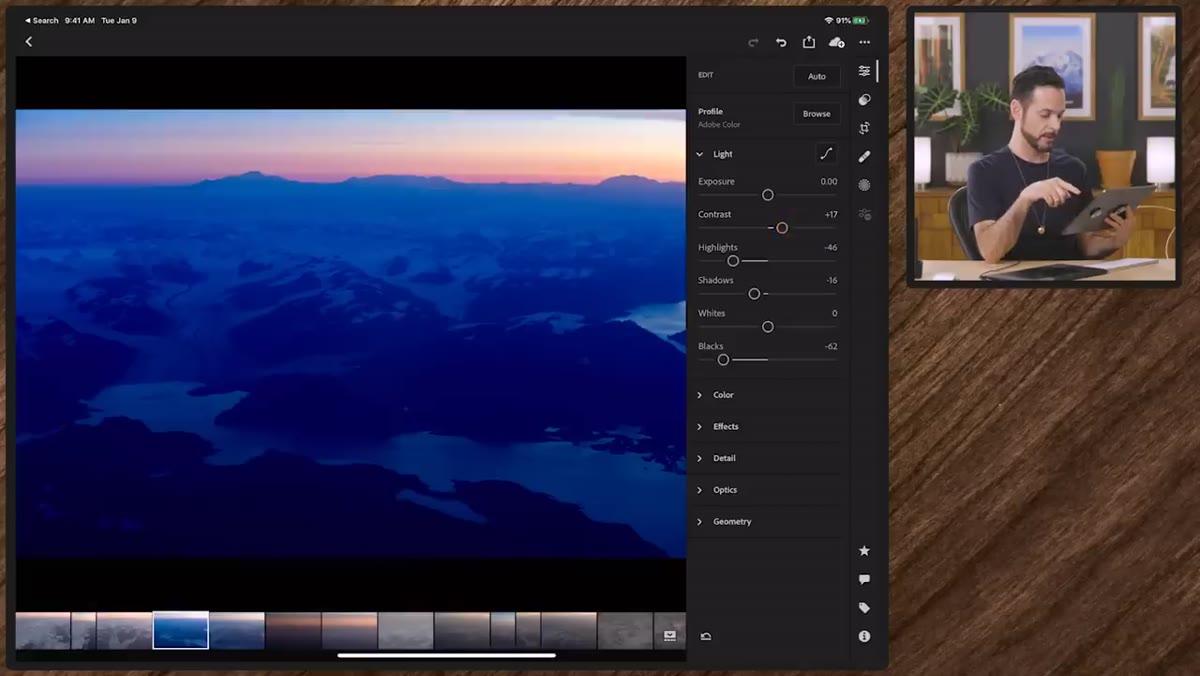Click the Shadows value -16

tap(832, 281)
